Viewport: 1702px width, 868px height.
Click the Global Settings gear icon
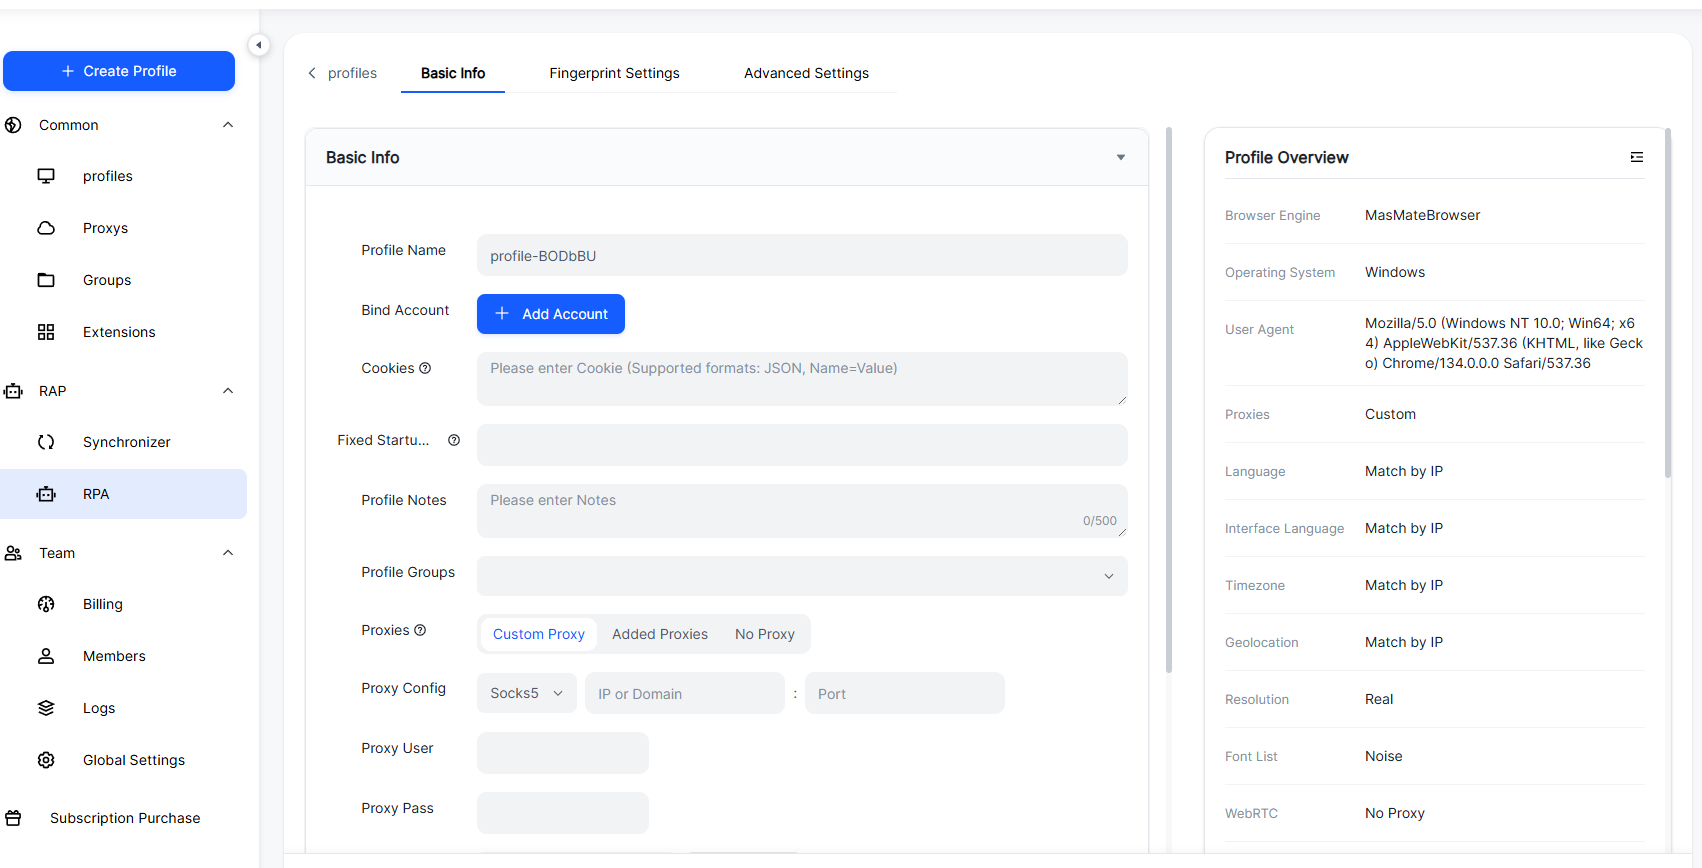[x=46, y=760]
